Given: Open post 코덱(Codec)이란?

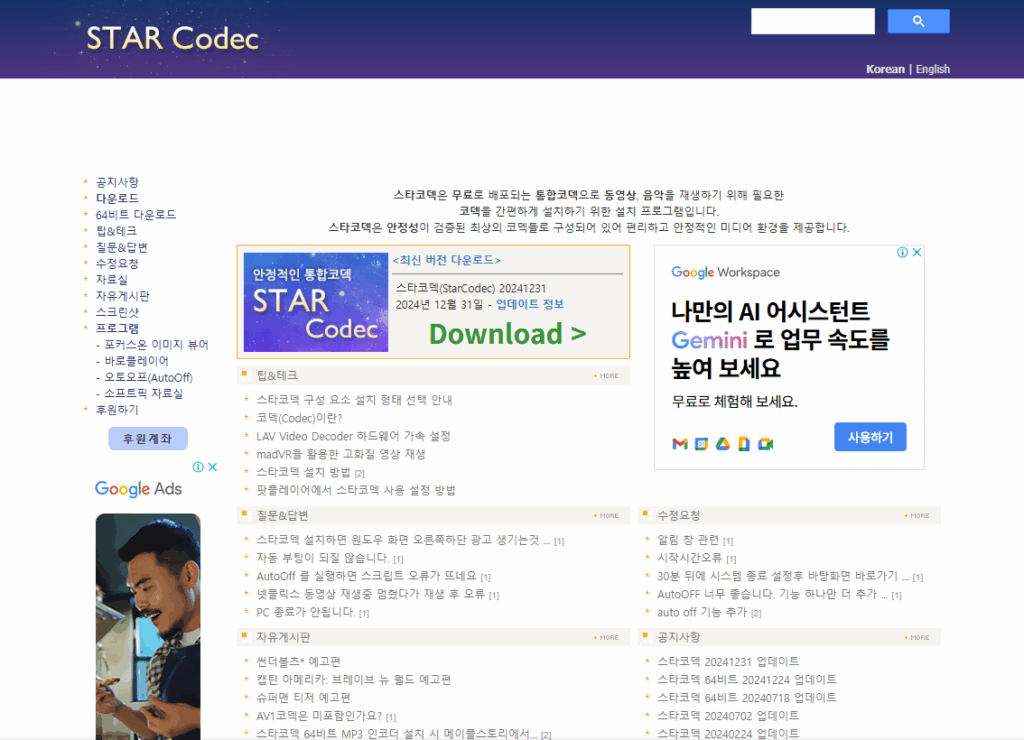Looking at the screenshot, I should tap(299, 418).
